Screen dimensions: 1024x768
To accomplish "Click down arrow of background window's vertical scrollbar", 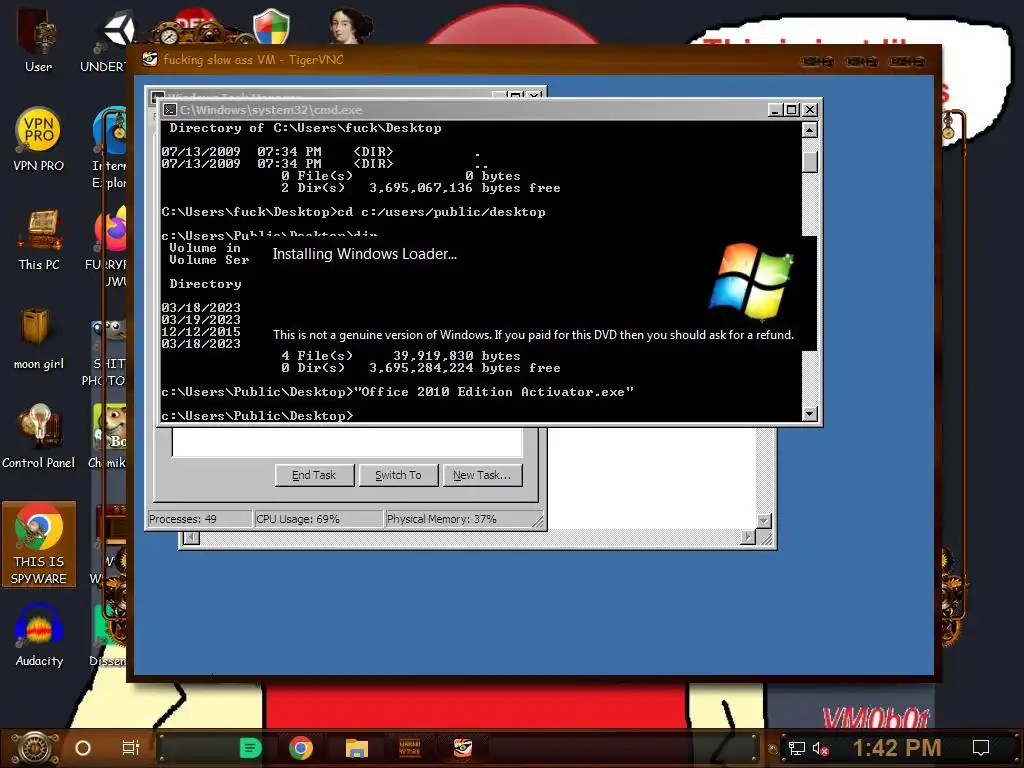I will pos(763,520).
